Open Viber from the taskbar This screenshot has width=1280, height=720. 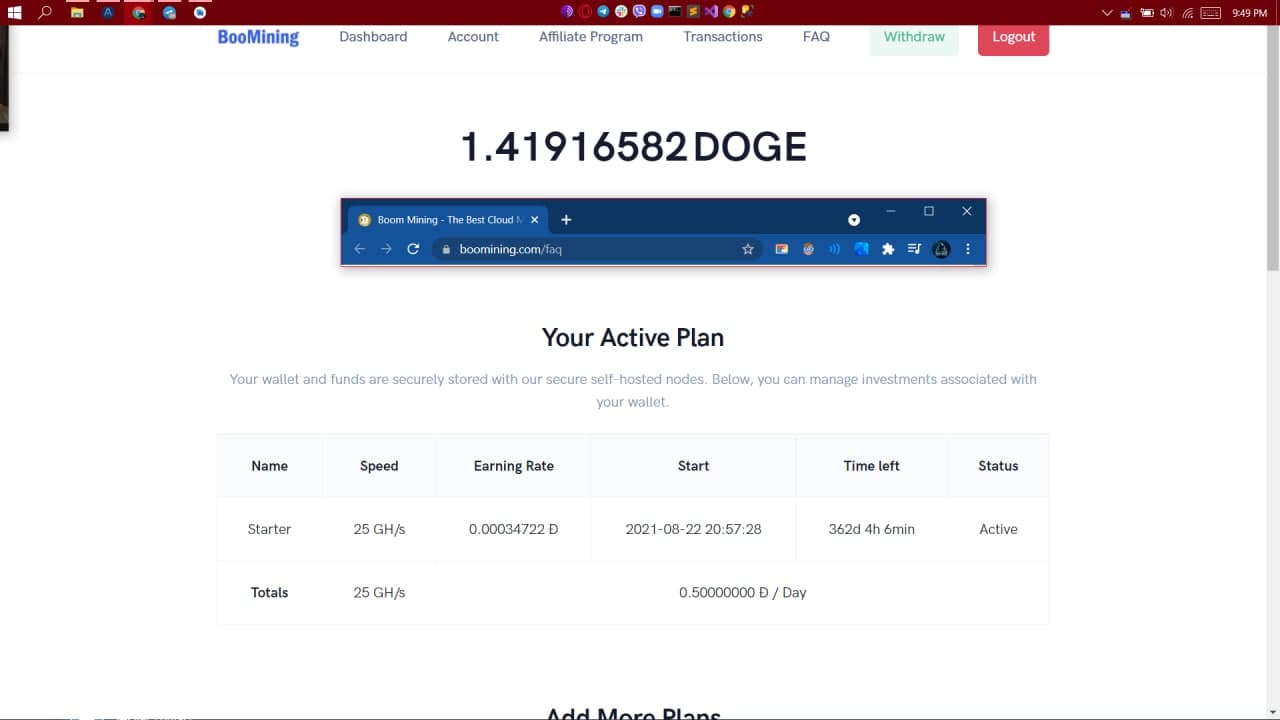[639, 12]
